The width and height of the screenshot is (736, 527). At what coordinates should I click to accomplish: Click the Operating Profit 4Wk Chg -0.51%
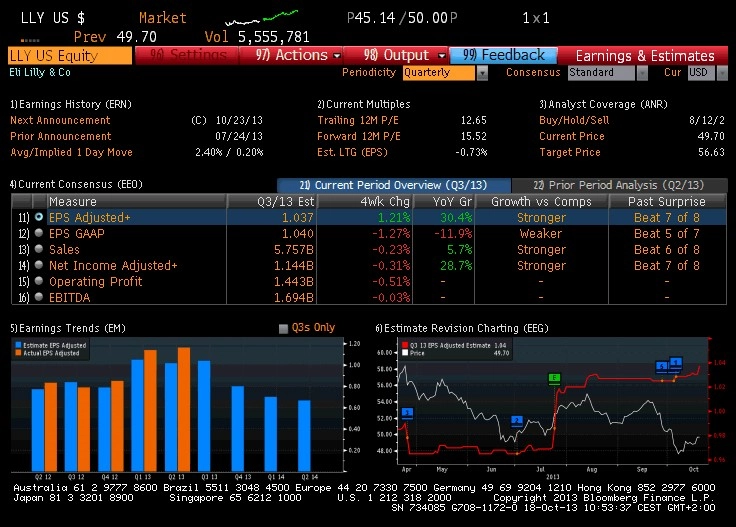tap(391, 281)
